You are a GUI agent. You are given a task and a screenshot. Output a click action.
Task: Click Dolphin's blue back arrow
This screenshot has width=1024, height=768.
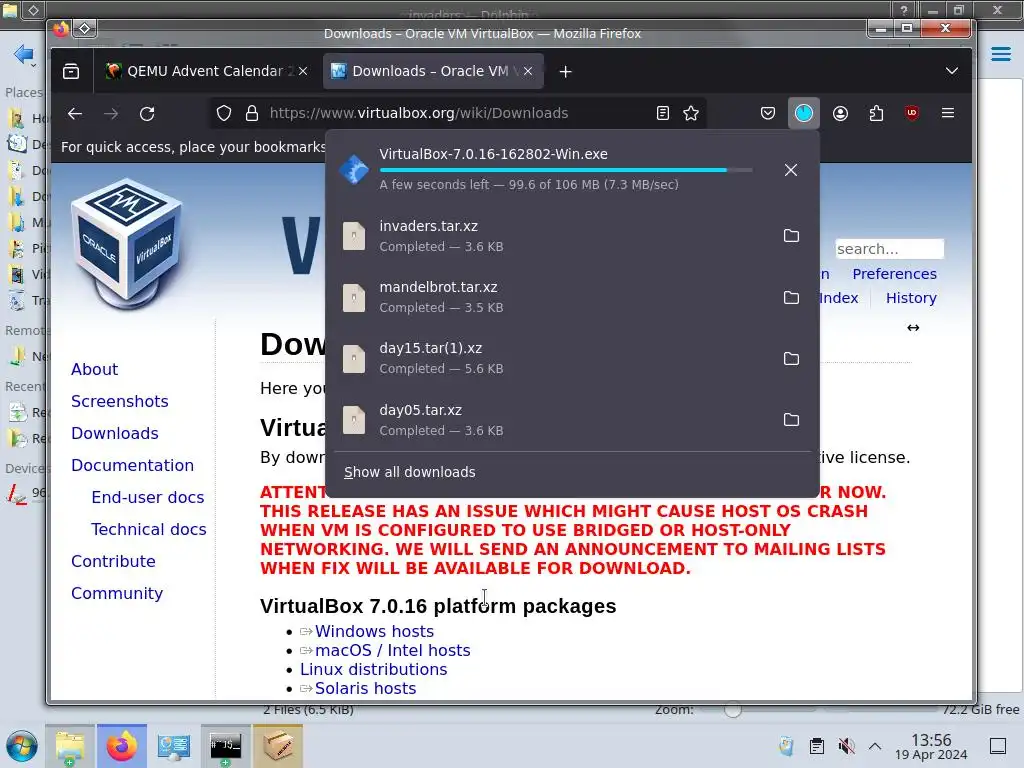[x=24, y=54]
